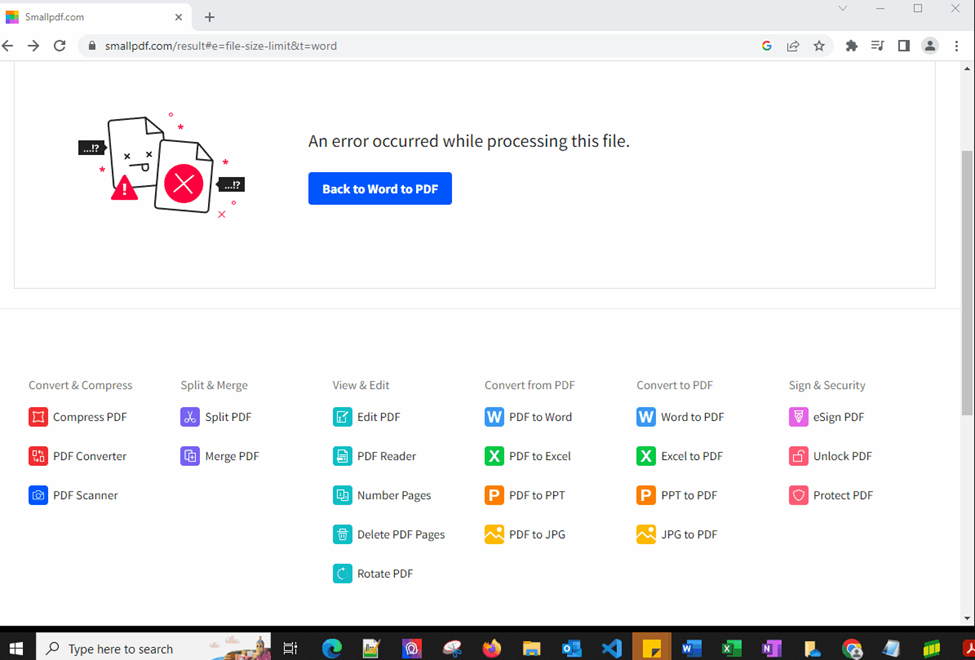Open a new browser tab

(210, 17)
